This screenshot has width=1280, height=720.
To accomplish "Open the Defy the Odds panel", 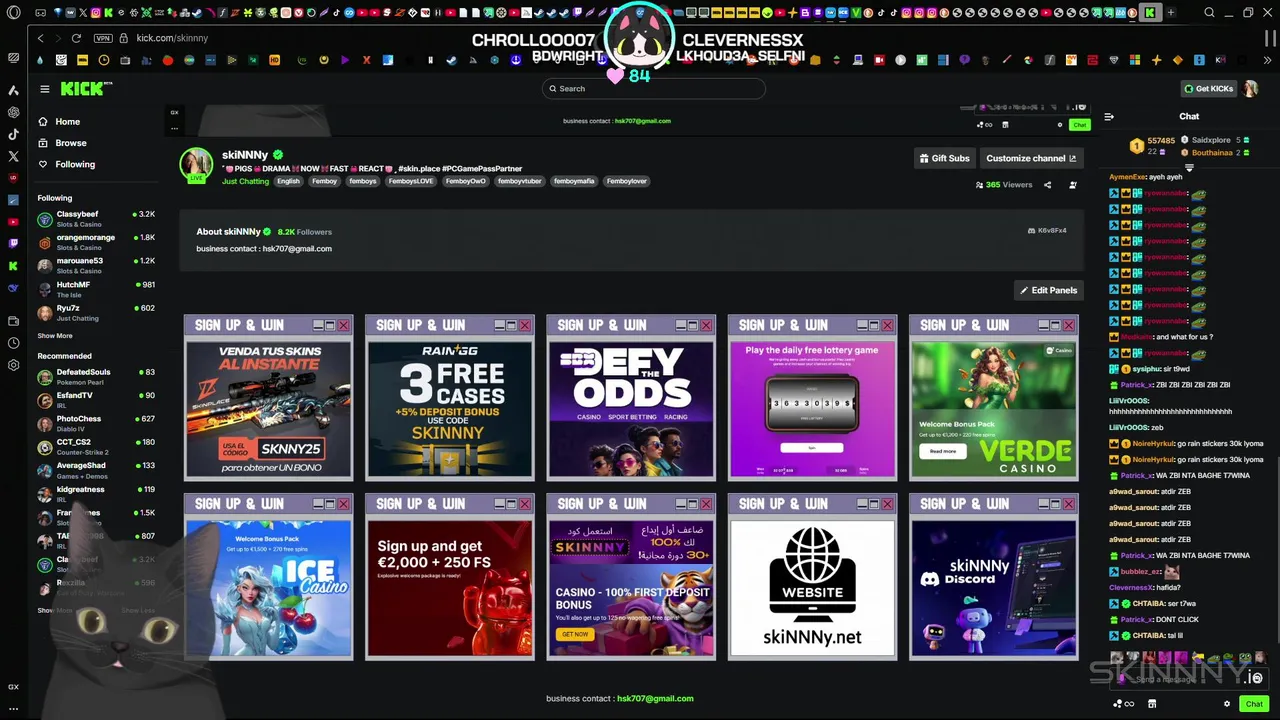I will coord(631,398).
